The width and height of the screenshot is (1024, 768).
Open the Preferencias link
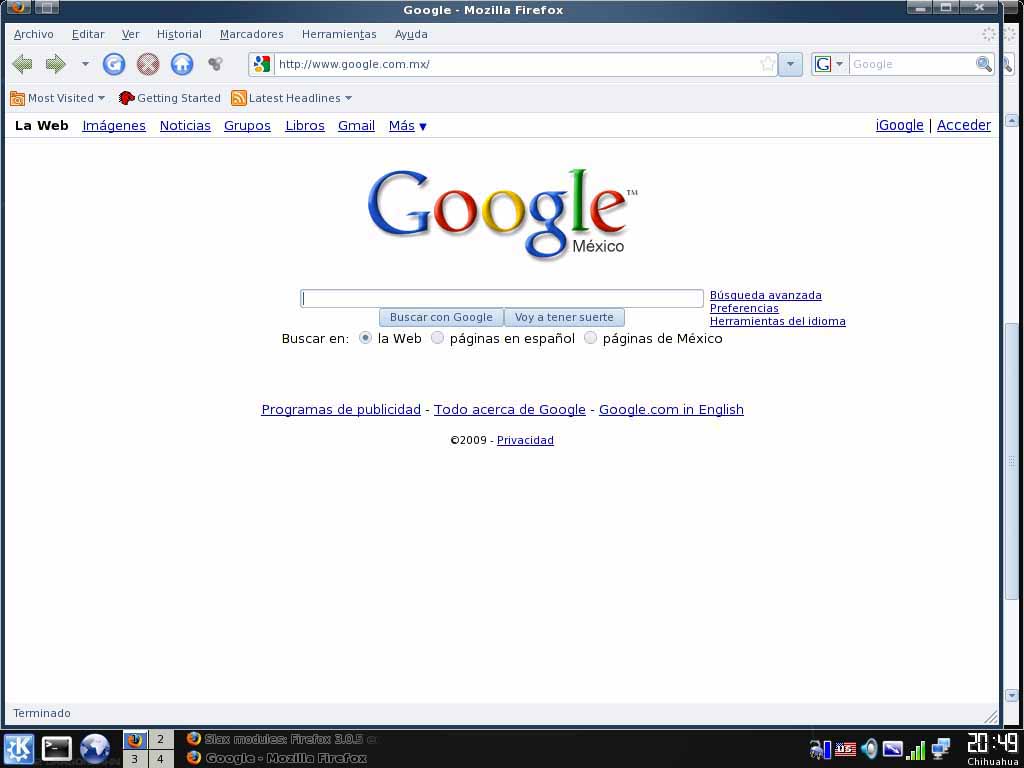744,308
